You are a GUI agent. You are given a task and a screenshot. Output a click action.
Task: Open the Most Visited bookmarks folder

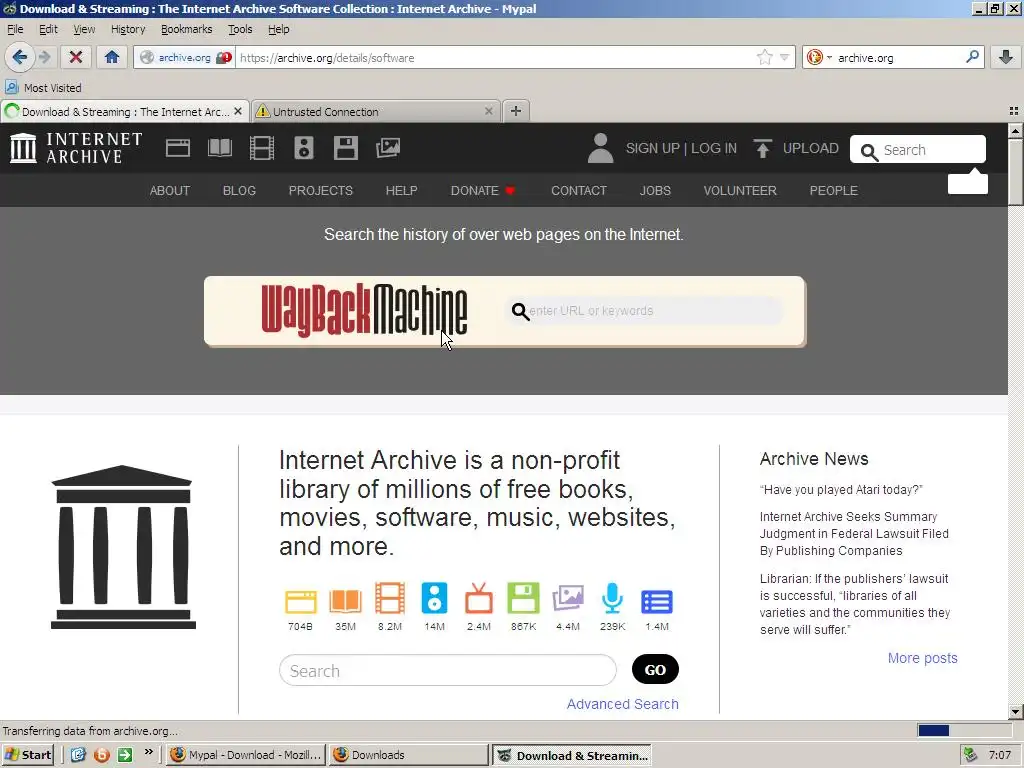[x=44, y=88]
